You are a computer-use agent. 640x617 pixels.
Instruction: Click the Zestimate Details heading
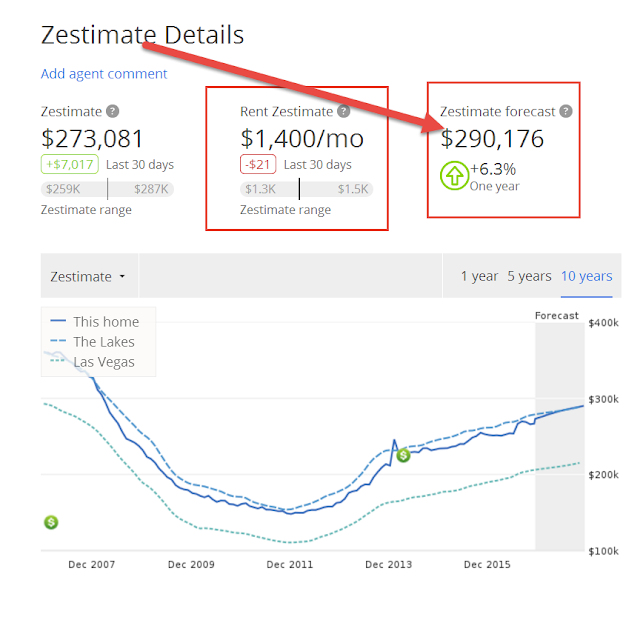point(142,35)
